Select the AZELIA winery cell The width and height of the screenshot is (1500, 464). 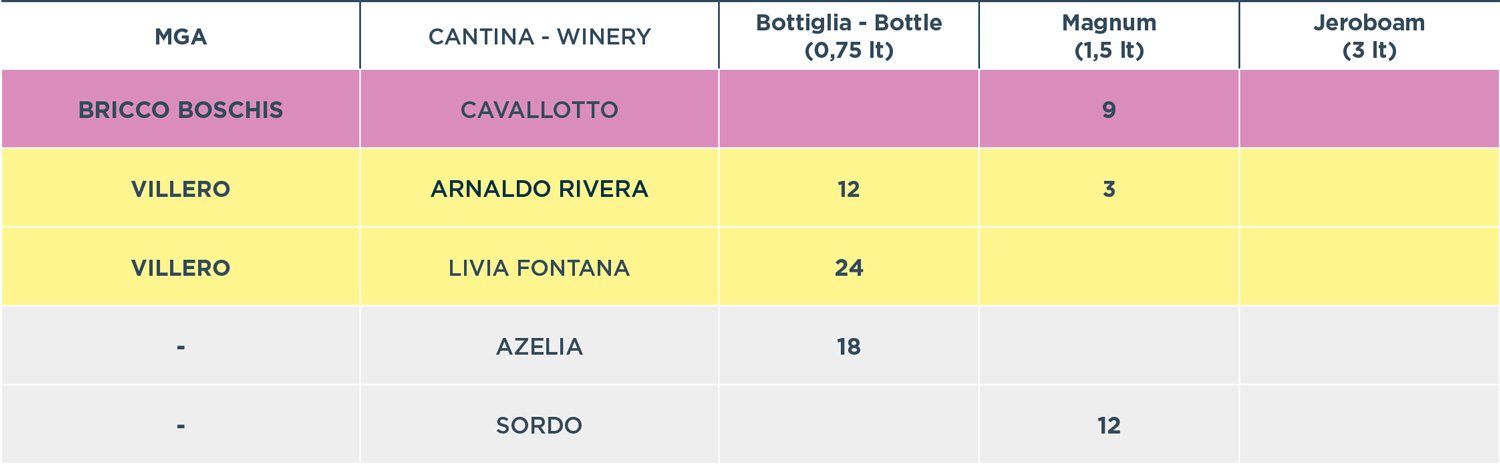click(x=539, y=347)
